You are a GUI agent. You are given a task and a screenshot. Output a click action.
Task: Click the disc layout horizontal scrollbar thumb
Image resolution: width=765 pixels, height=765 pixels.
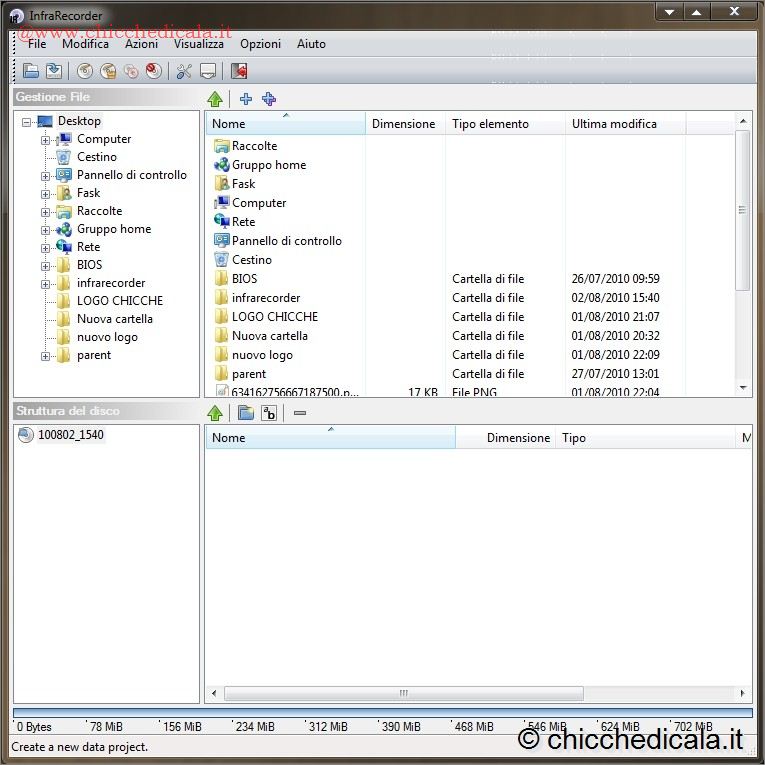coord(403,693)
